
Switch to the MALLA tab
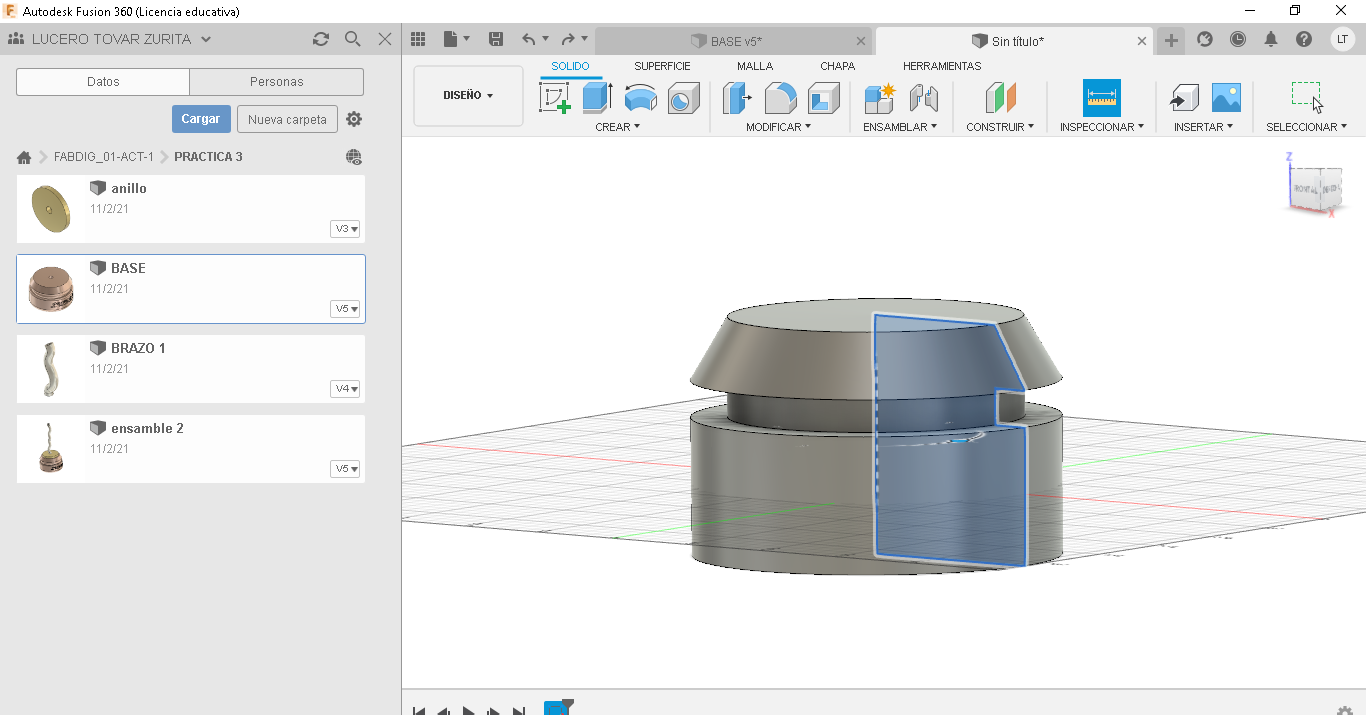click(755, 66)
